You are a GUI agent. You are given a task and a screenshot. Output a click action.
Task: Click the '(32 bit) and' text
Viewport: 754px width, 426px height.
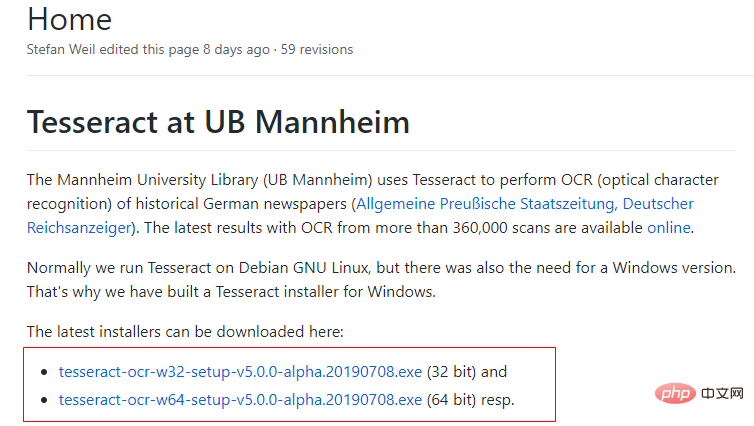(467, 372)
